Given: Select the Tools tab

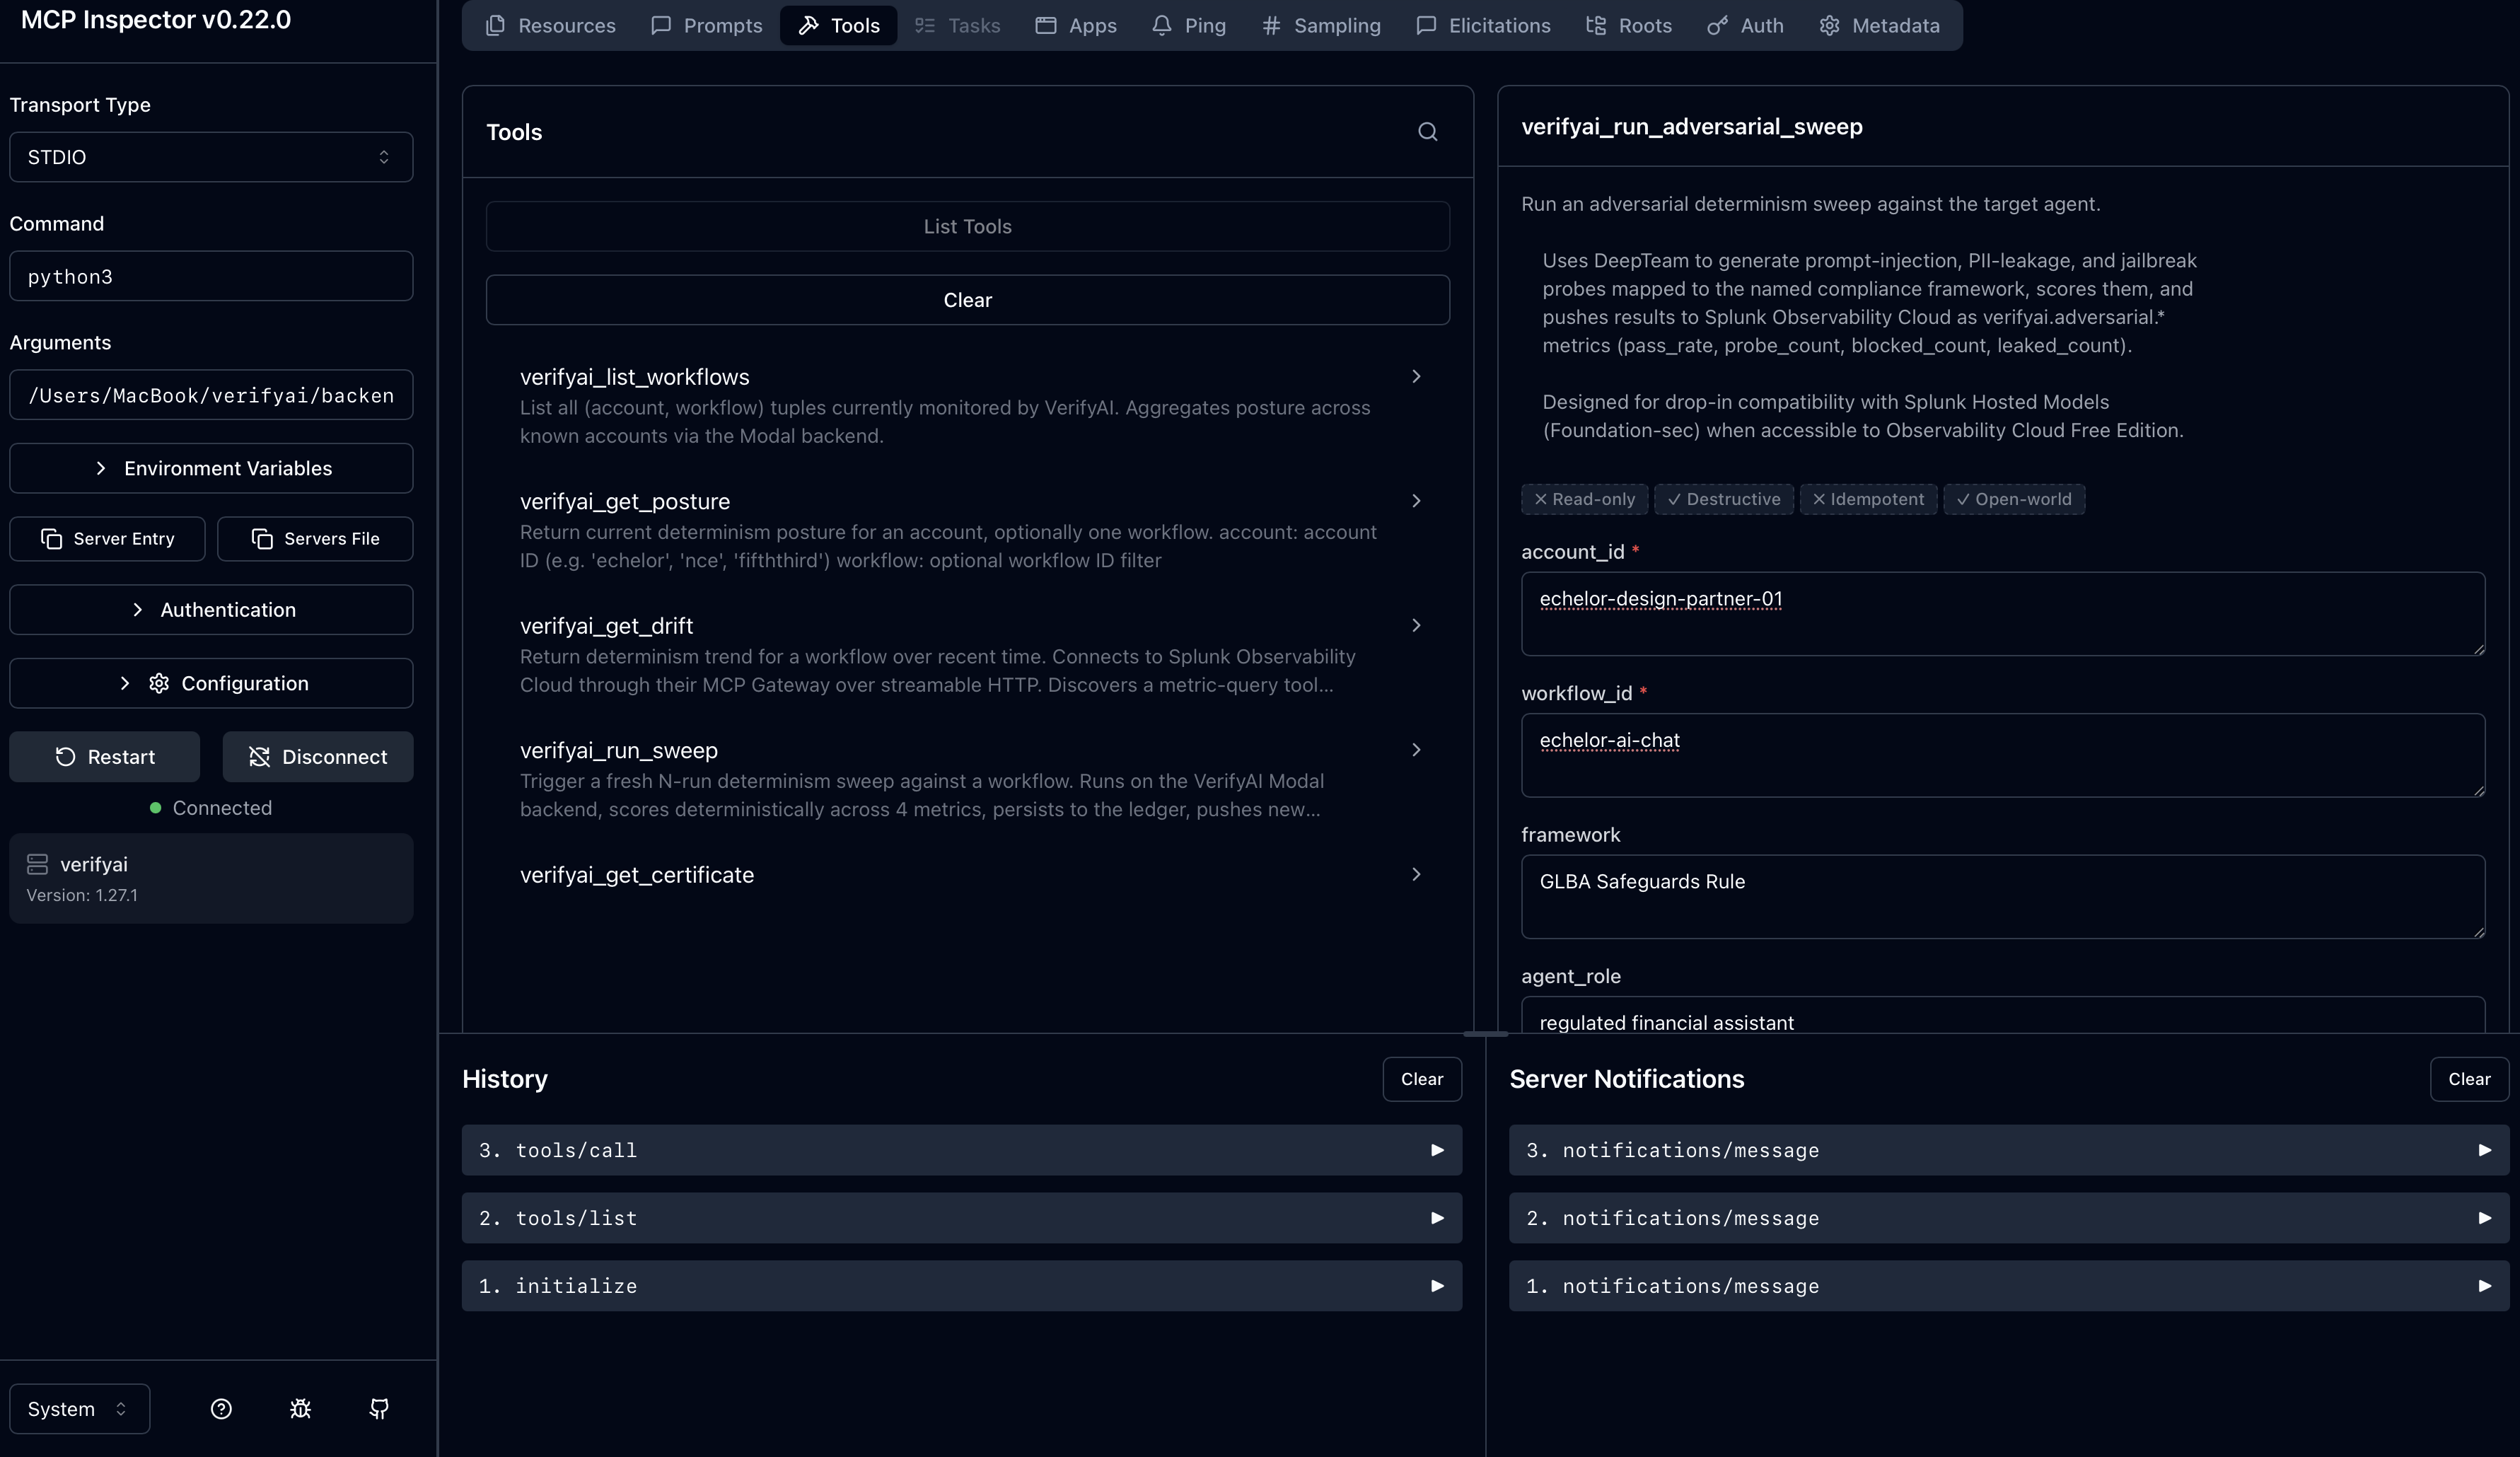Looking at the screenshot, I should pos(838,26).
